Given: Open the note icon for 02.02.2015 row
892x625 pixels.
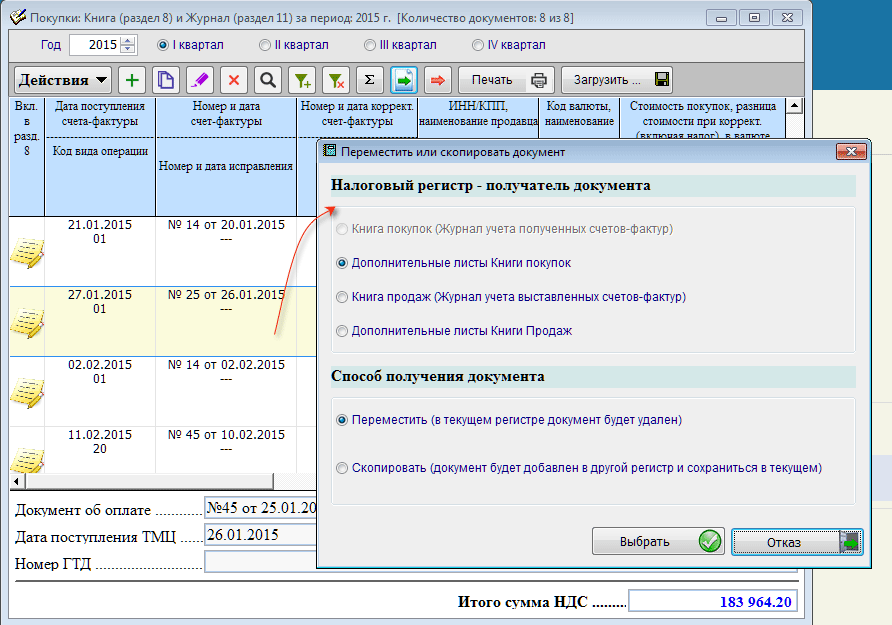Looking at the screenshot, I should click(27, 393).
